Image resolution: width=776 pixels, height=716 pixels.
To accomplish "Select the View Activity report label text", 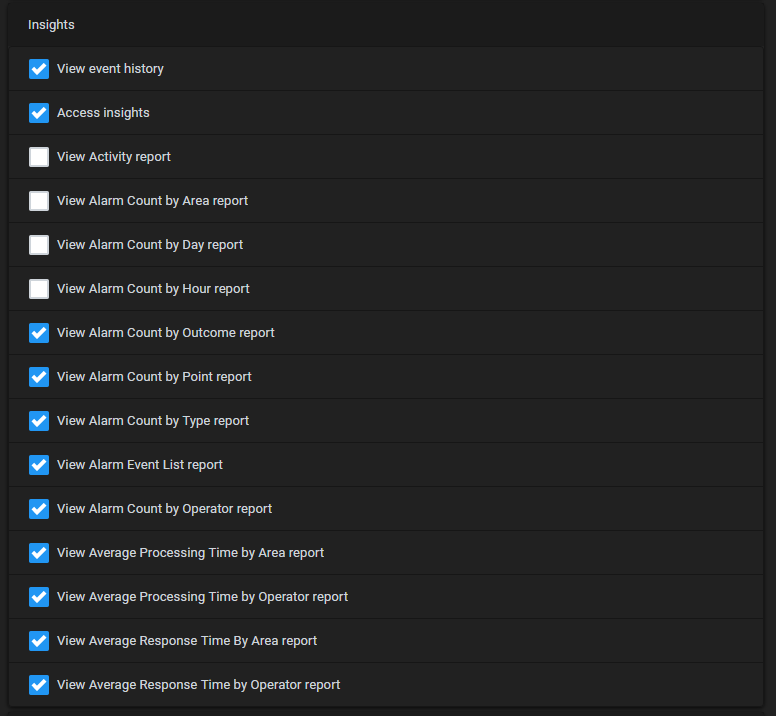I will [114, 157].
